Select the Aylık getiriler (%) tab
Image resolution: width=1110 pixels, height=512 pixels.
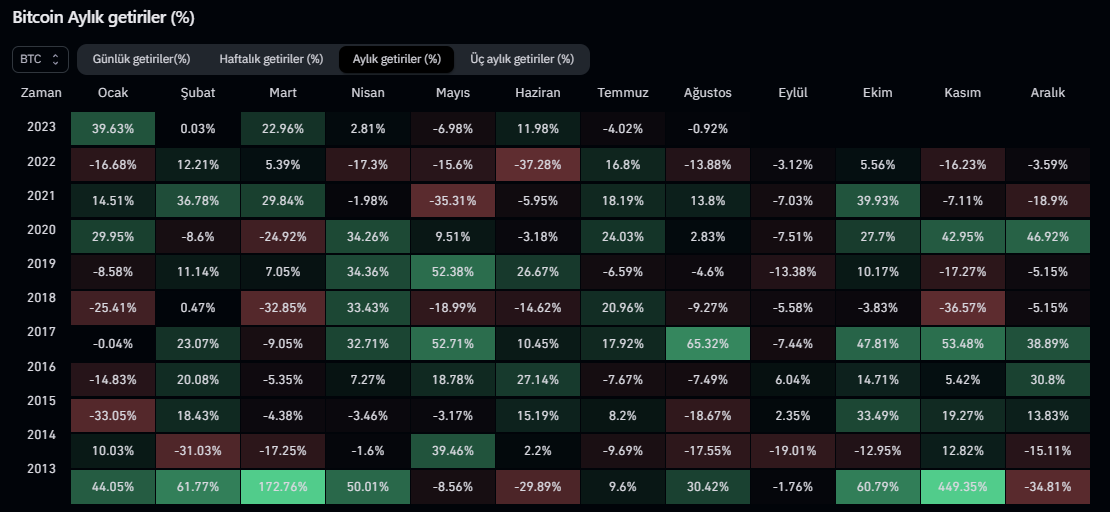[x=396, y=59]
